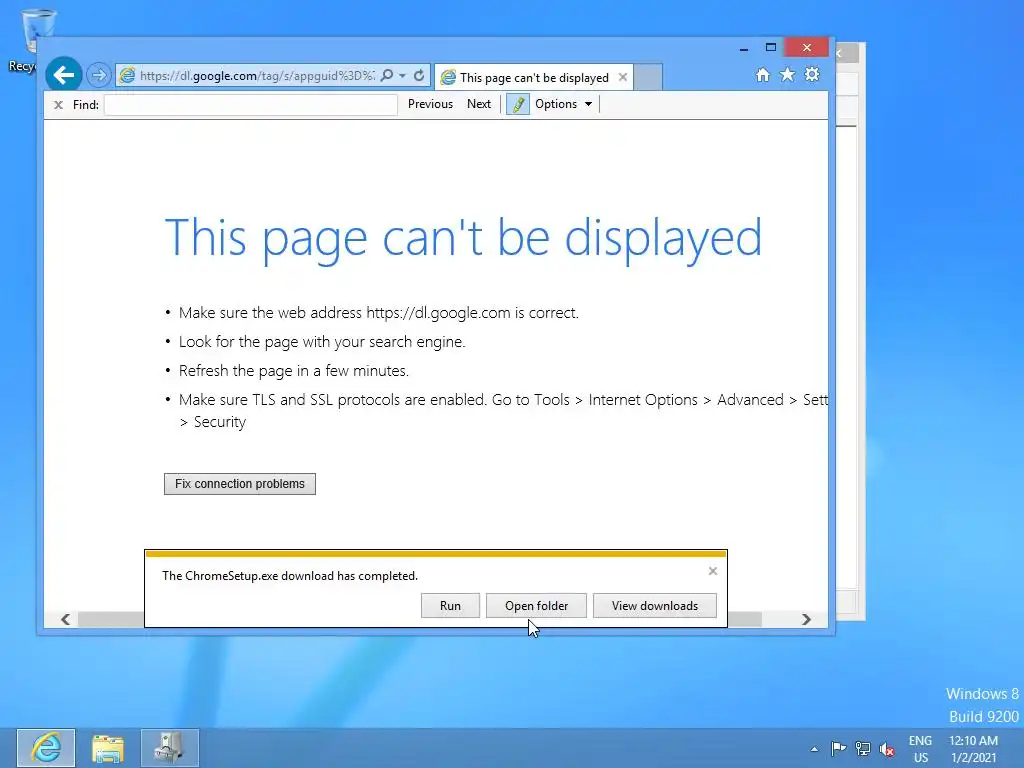Click the address bar URL field

[257, 76]
